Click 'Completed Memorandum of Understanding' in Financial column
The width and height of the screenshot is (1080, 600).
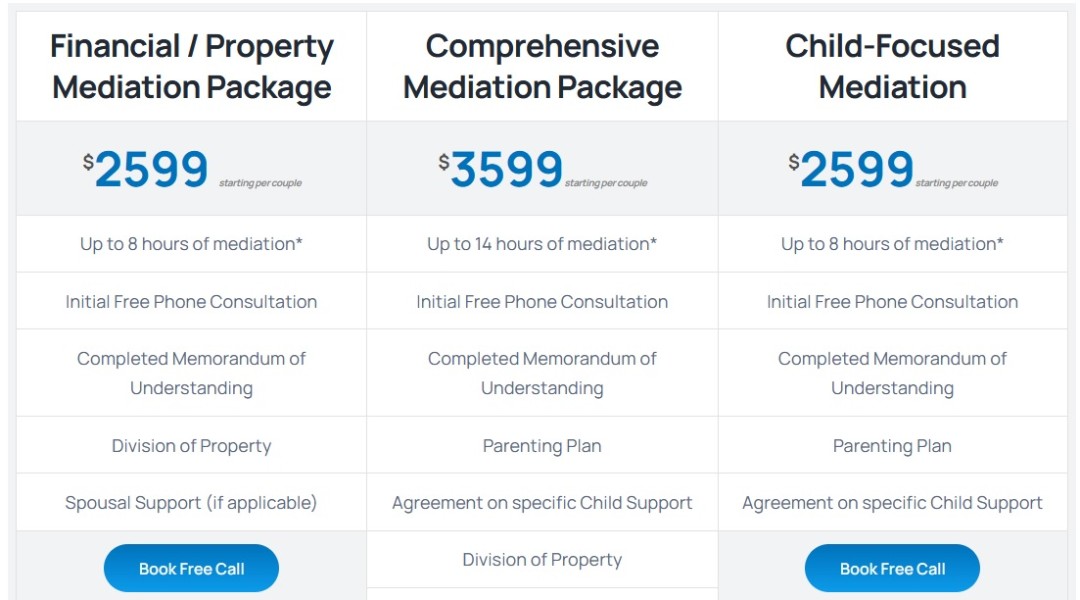(x=191, y=373)
